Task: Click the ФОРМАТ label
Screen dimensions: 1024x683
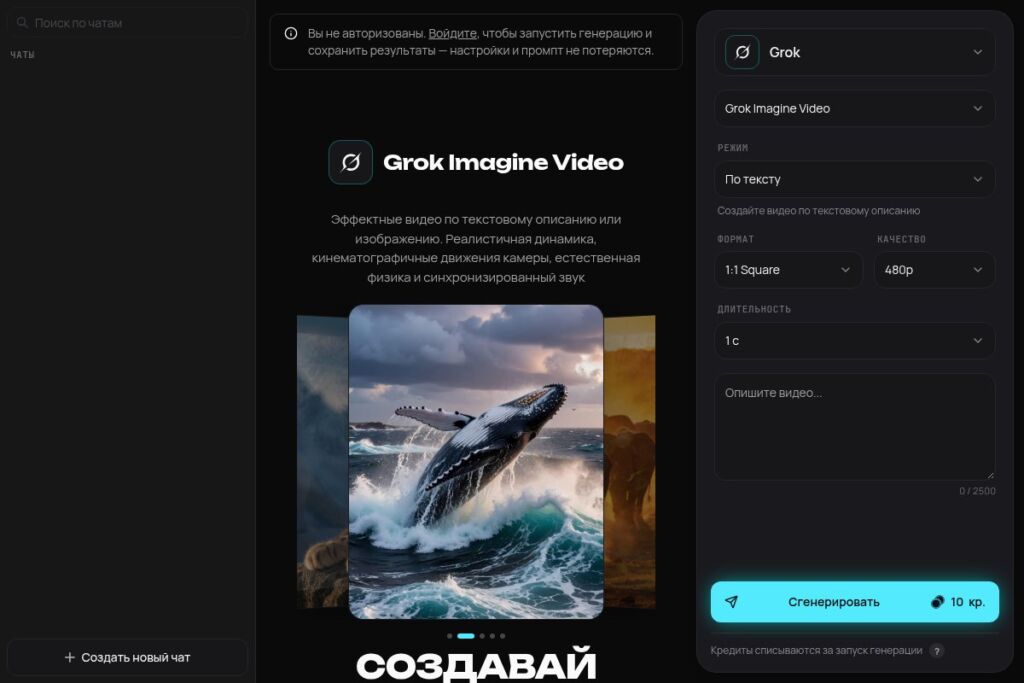Action: tap(735, 240)
